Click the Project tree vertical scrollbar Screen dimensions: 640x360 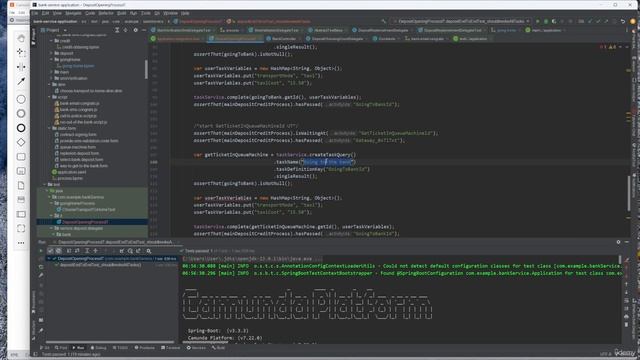click(x=146, y=69)
